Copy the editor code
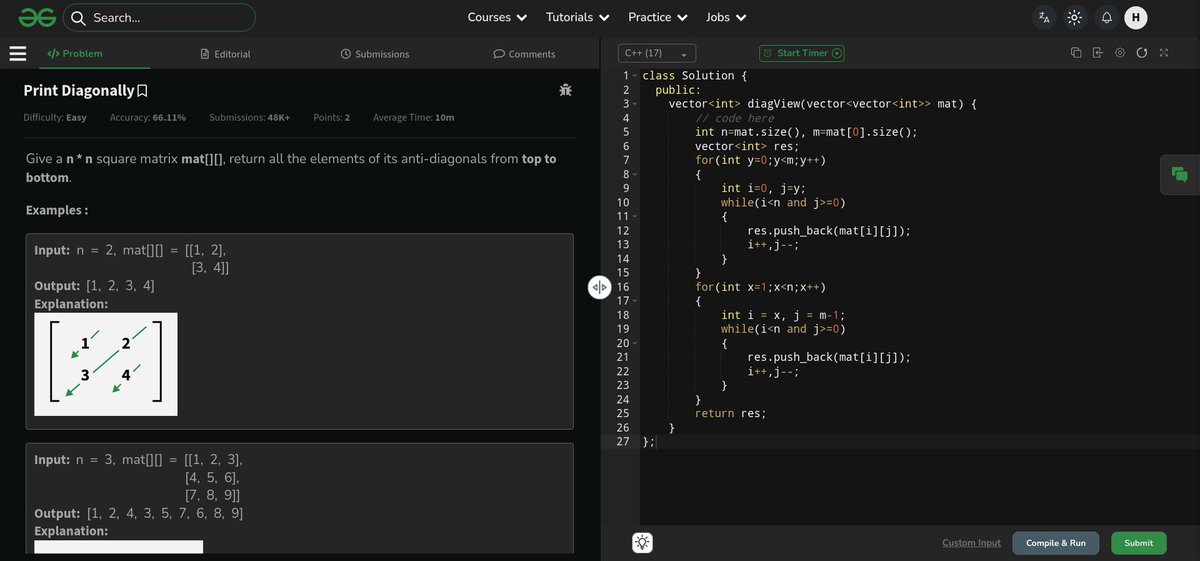 tap(1076, 53)
